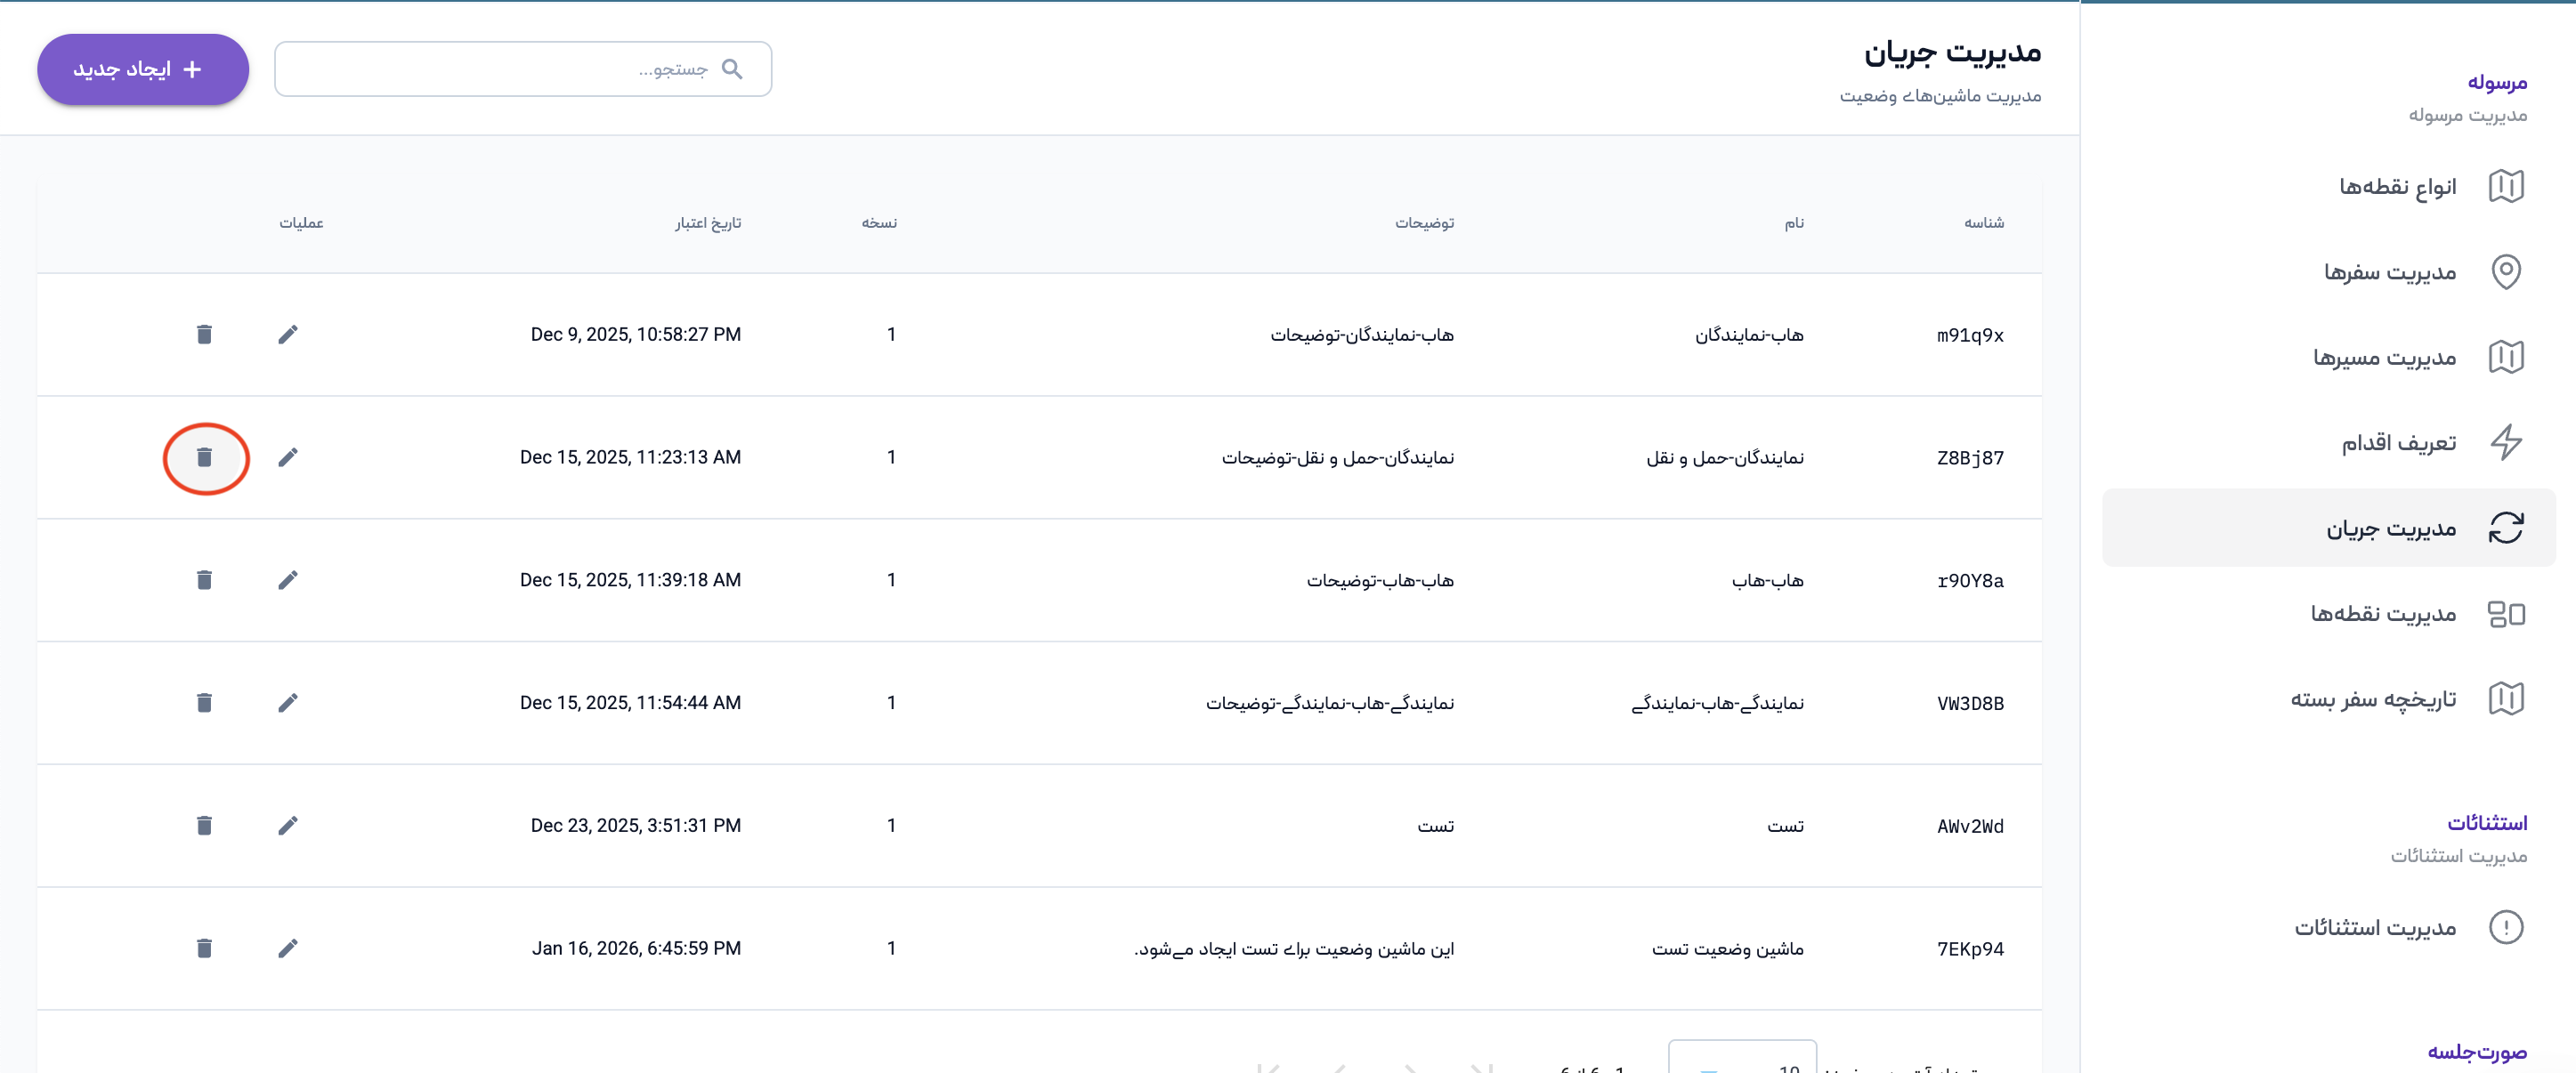
Task: Click the location pin icon for مدیریت سفرها
Action: coord(2505,272)
